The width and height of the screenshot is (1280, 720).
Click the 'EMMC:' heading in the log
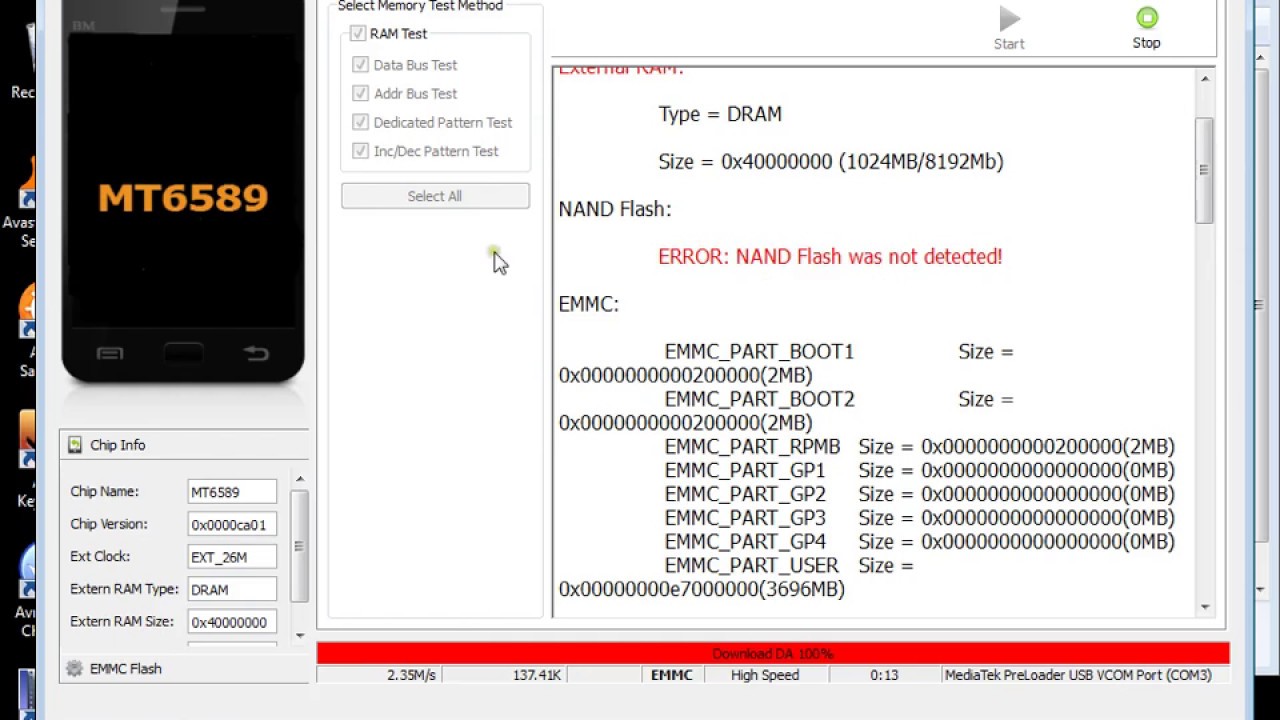pos(589,304)
